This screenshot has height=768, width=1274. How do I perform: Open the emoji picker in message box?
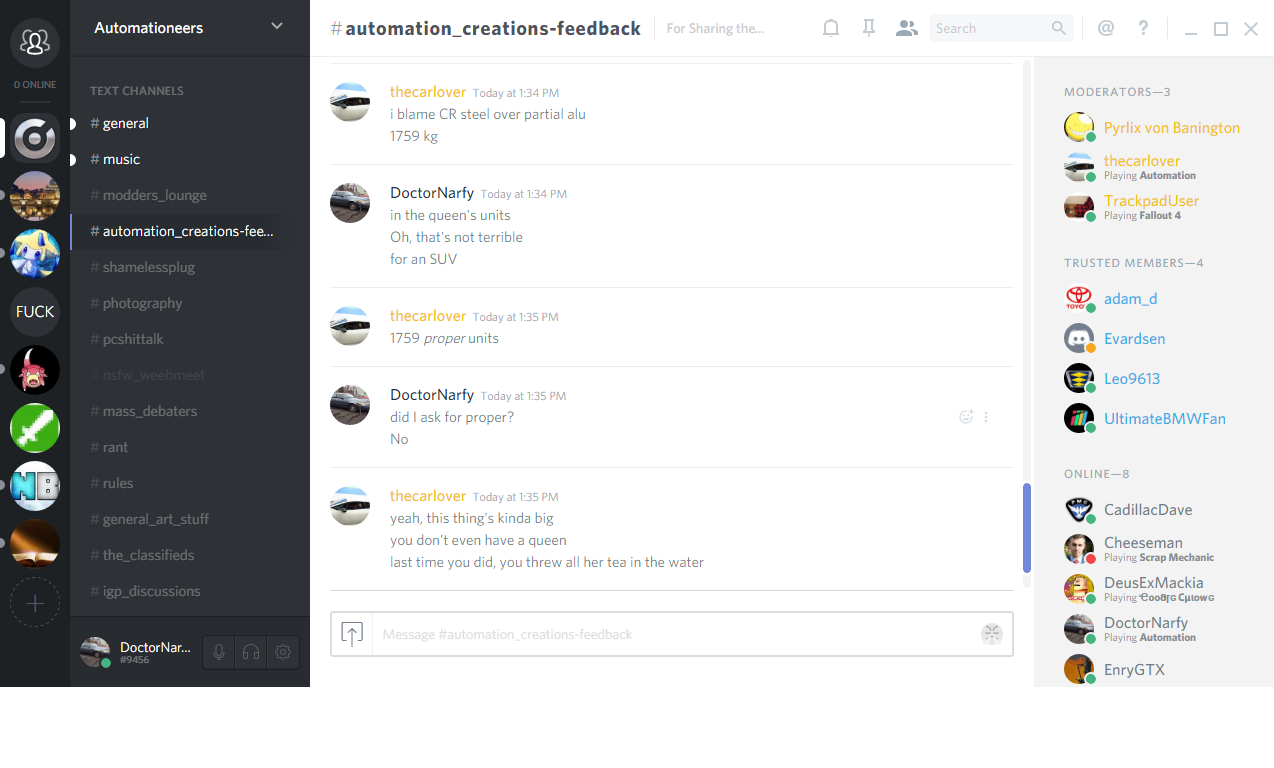click(991, 633)
